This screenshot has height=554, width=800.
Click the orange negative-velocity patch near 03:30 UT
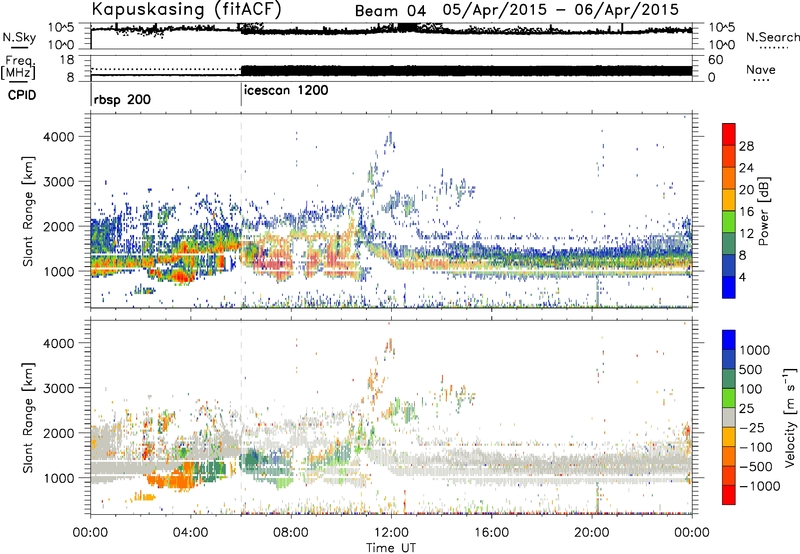tap(176, 479)
